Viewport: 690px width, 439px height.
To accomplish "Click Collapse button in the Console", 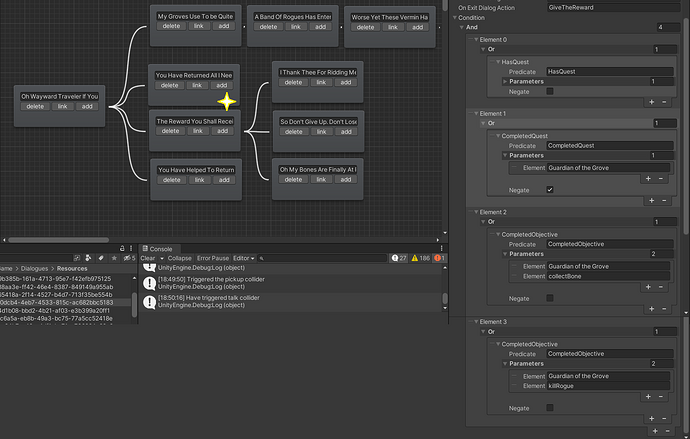I will coord(180,258).
